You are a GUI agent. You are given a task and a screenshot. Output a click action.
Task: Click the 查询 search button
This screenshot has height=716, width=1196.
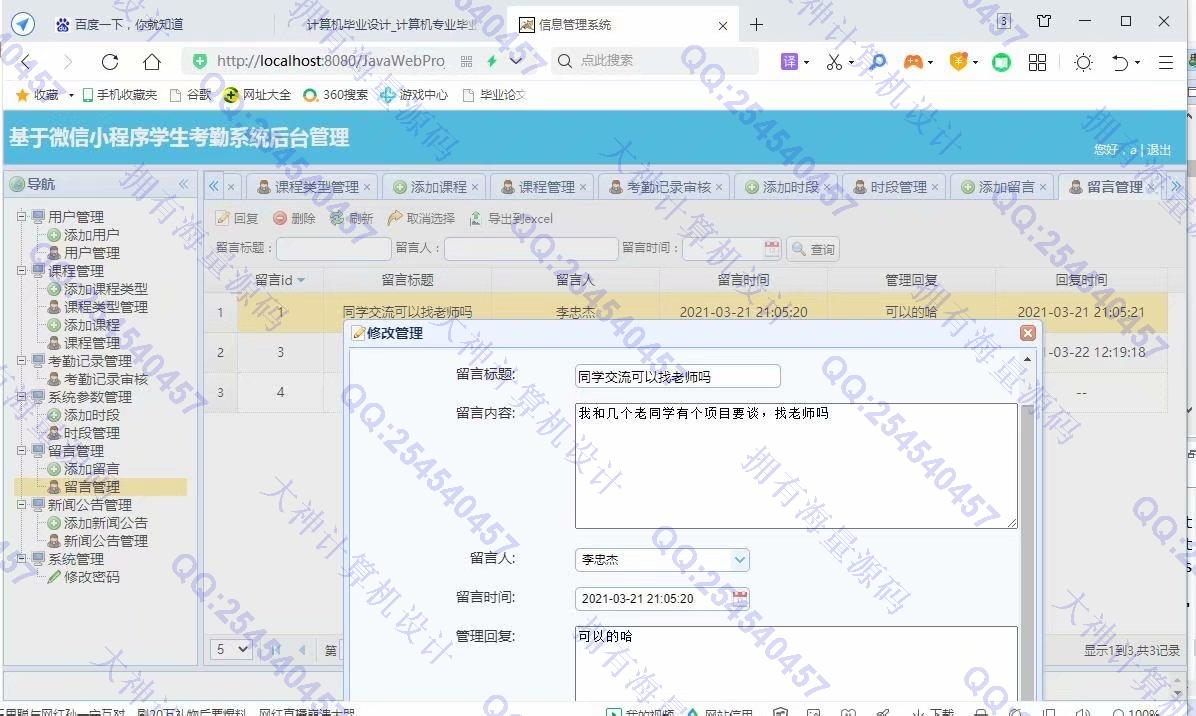coord(813,249)
